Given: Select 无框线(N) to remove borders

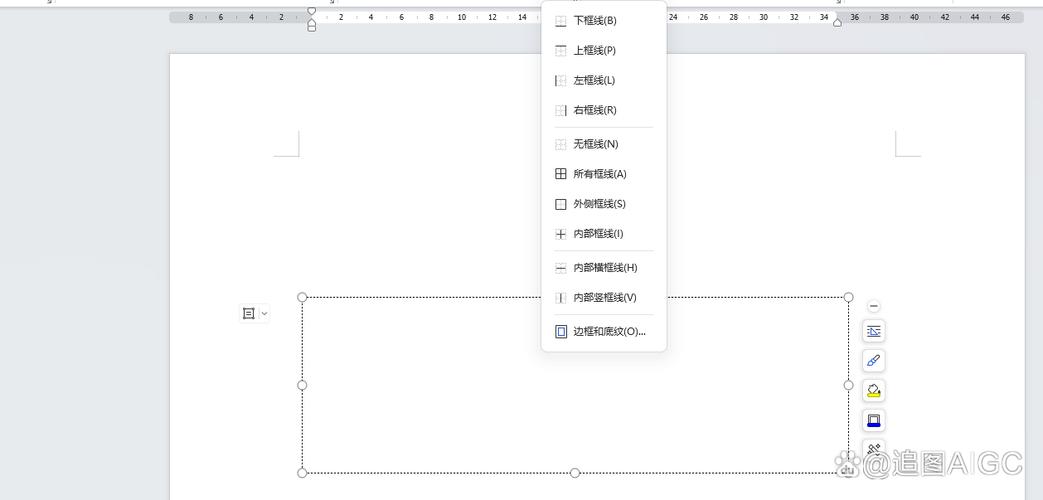Looking at the screenshot, I should (604, 144).
